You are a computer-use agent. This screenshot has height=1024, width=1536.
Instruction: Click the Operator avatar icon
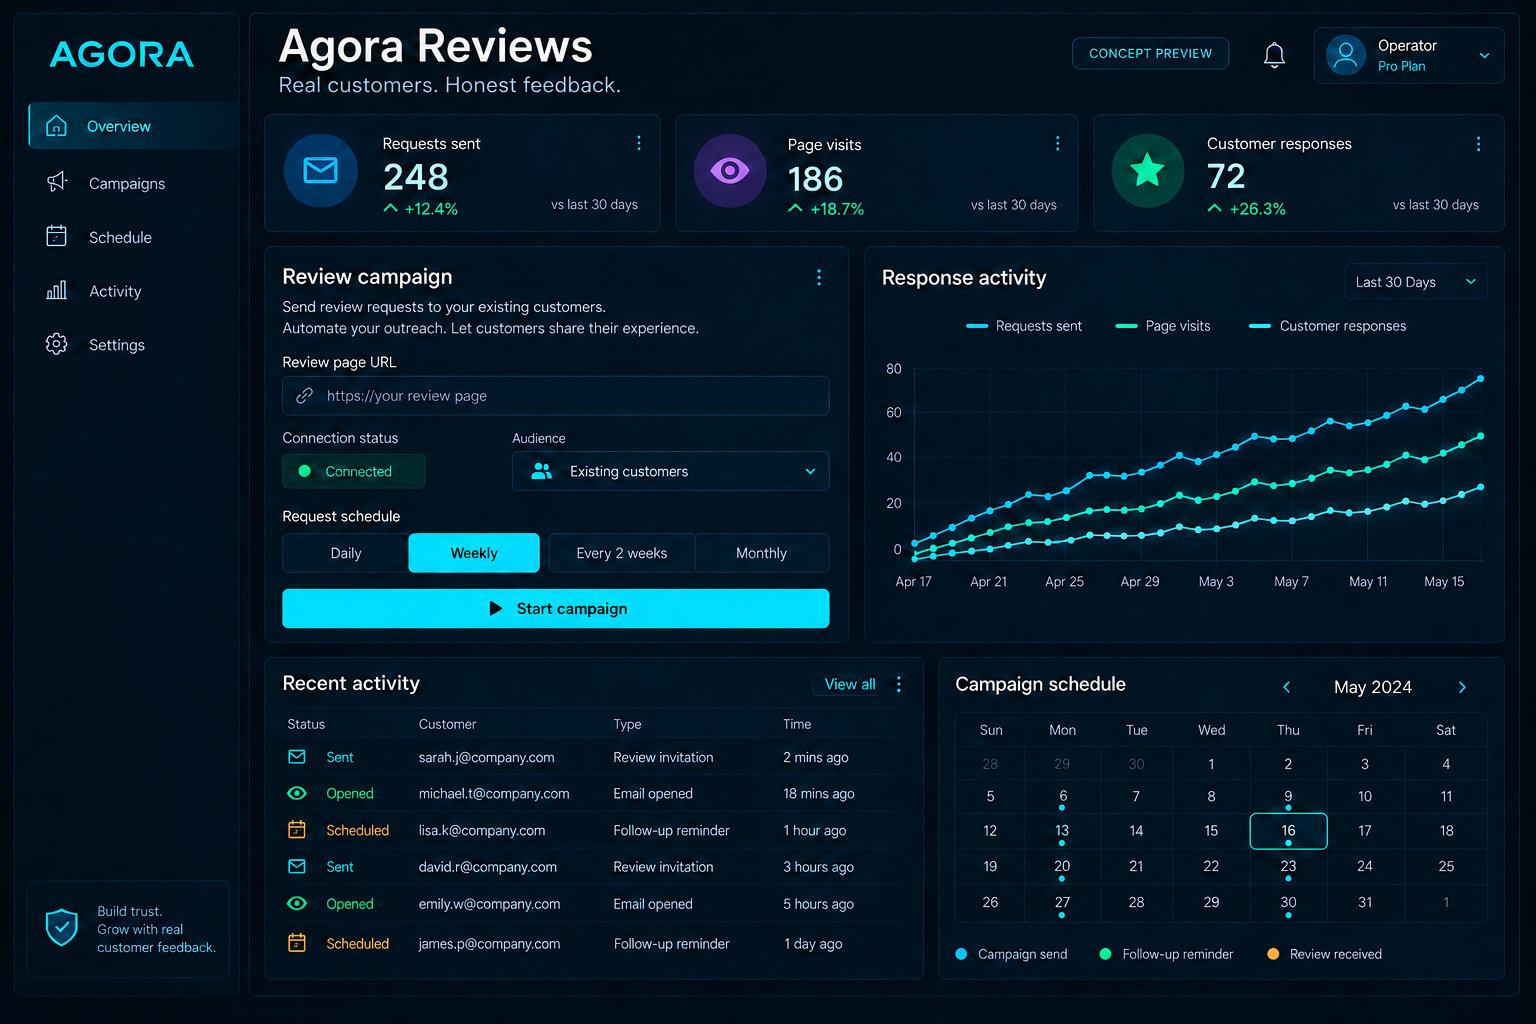1346,55
